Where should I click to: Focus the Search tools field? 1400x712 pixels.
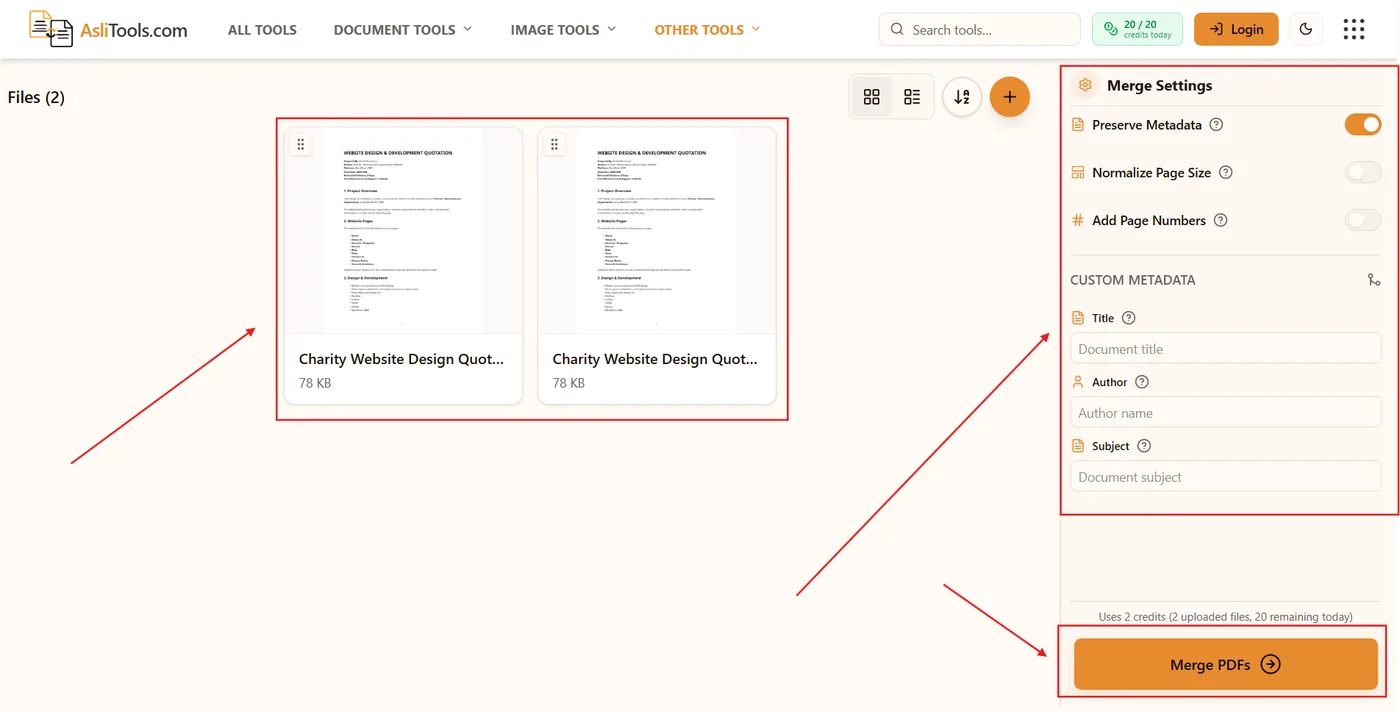coord(980,29)
